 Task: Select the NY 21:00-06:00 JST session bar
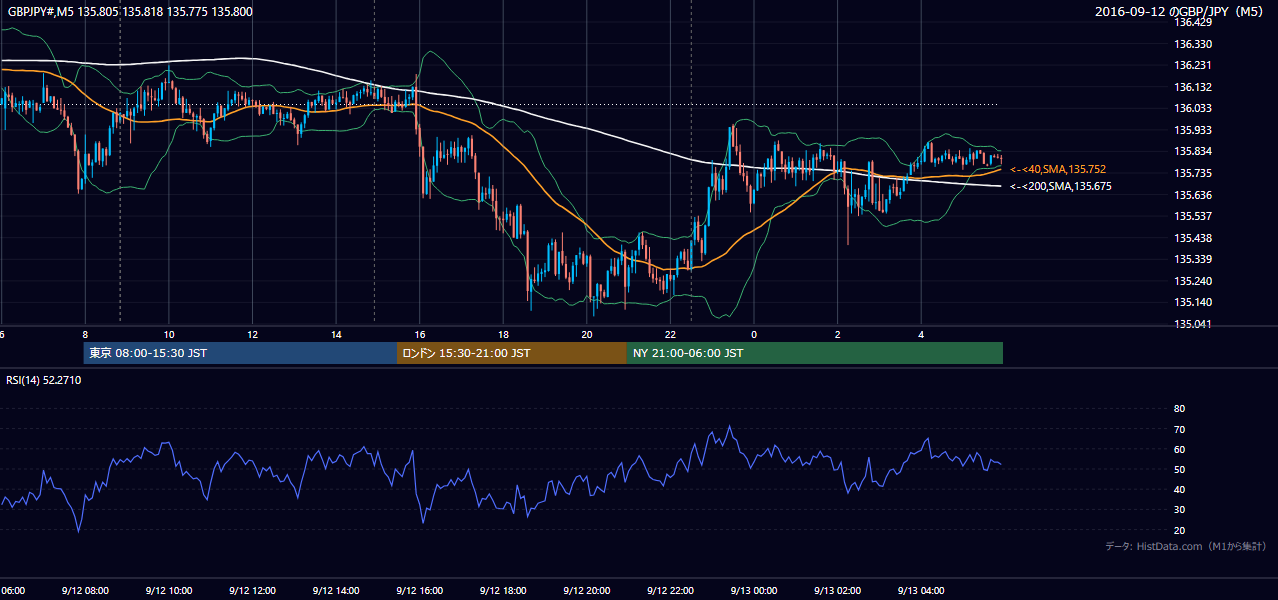(x=815, y=353)
